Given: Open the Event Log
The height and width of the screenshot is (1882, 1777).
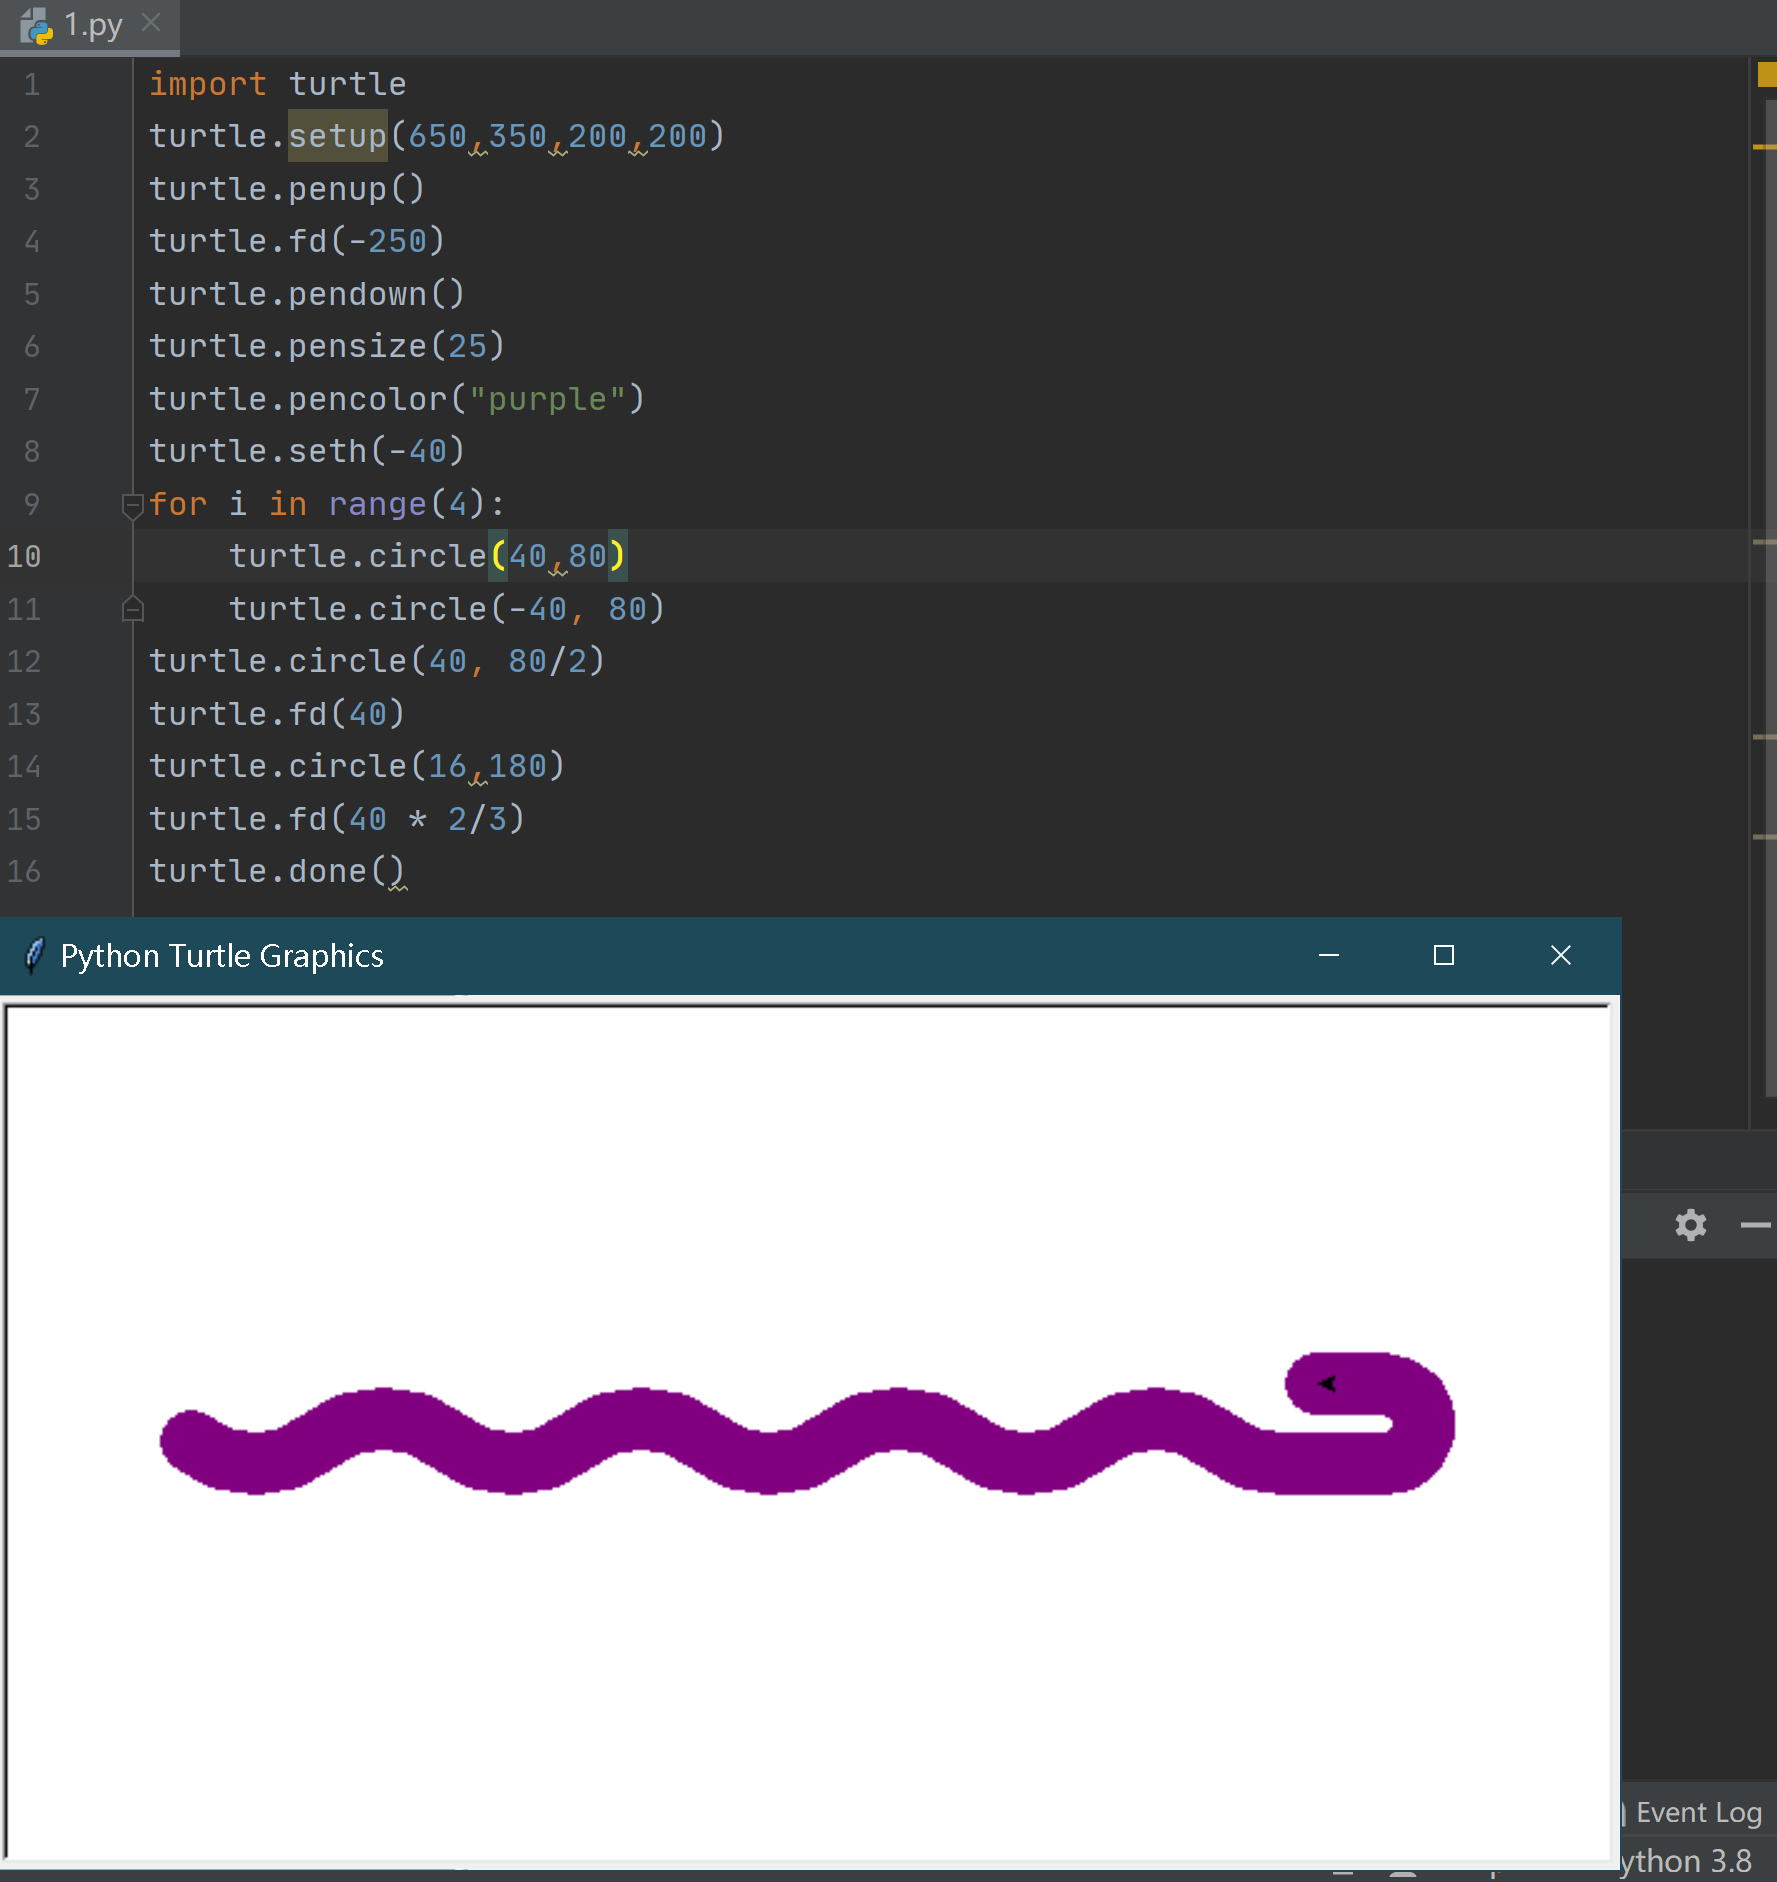Looking at the screenshot, I should coord(1698,1812).
